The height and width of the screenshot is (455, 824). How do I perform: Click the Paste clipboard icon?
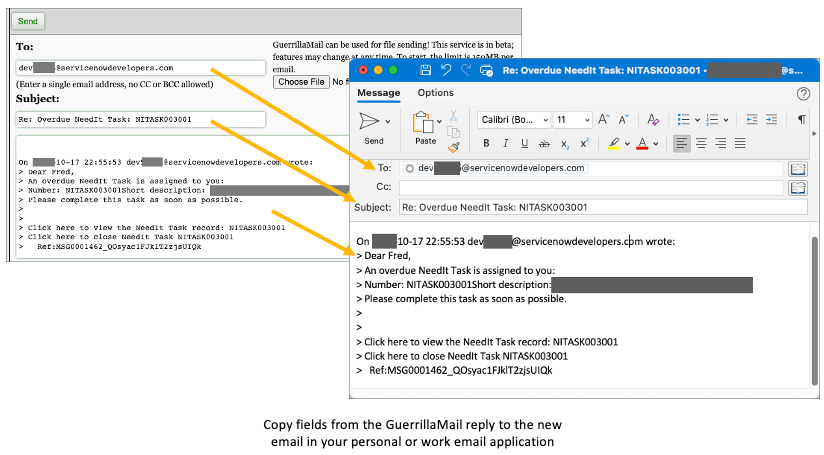point(424,121)
